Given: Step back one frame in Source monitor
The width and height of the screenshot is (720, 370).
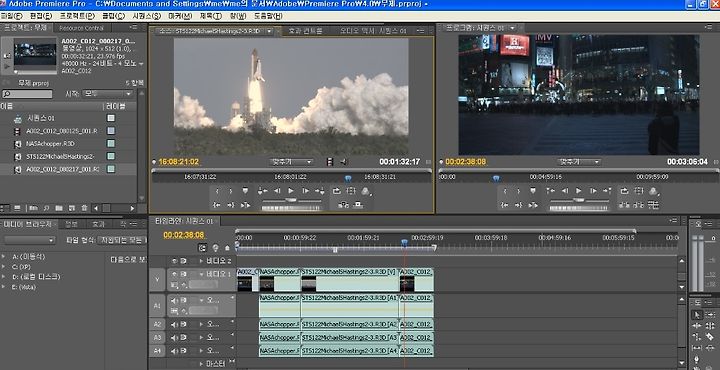Looking at the screenshot, I should 277,191.
